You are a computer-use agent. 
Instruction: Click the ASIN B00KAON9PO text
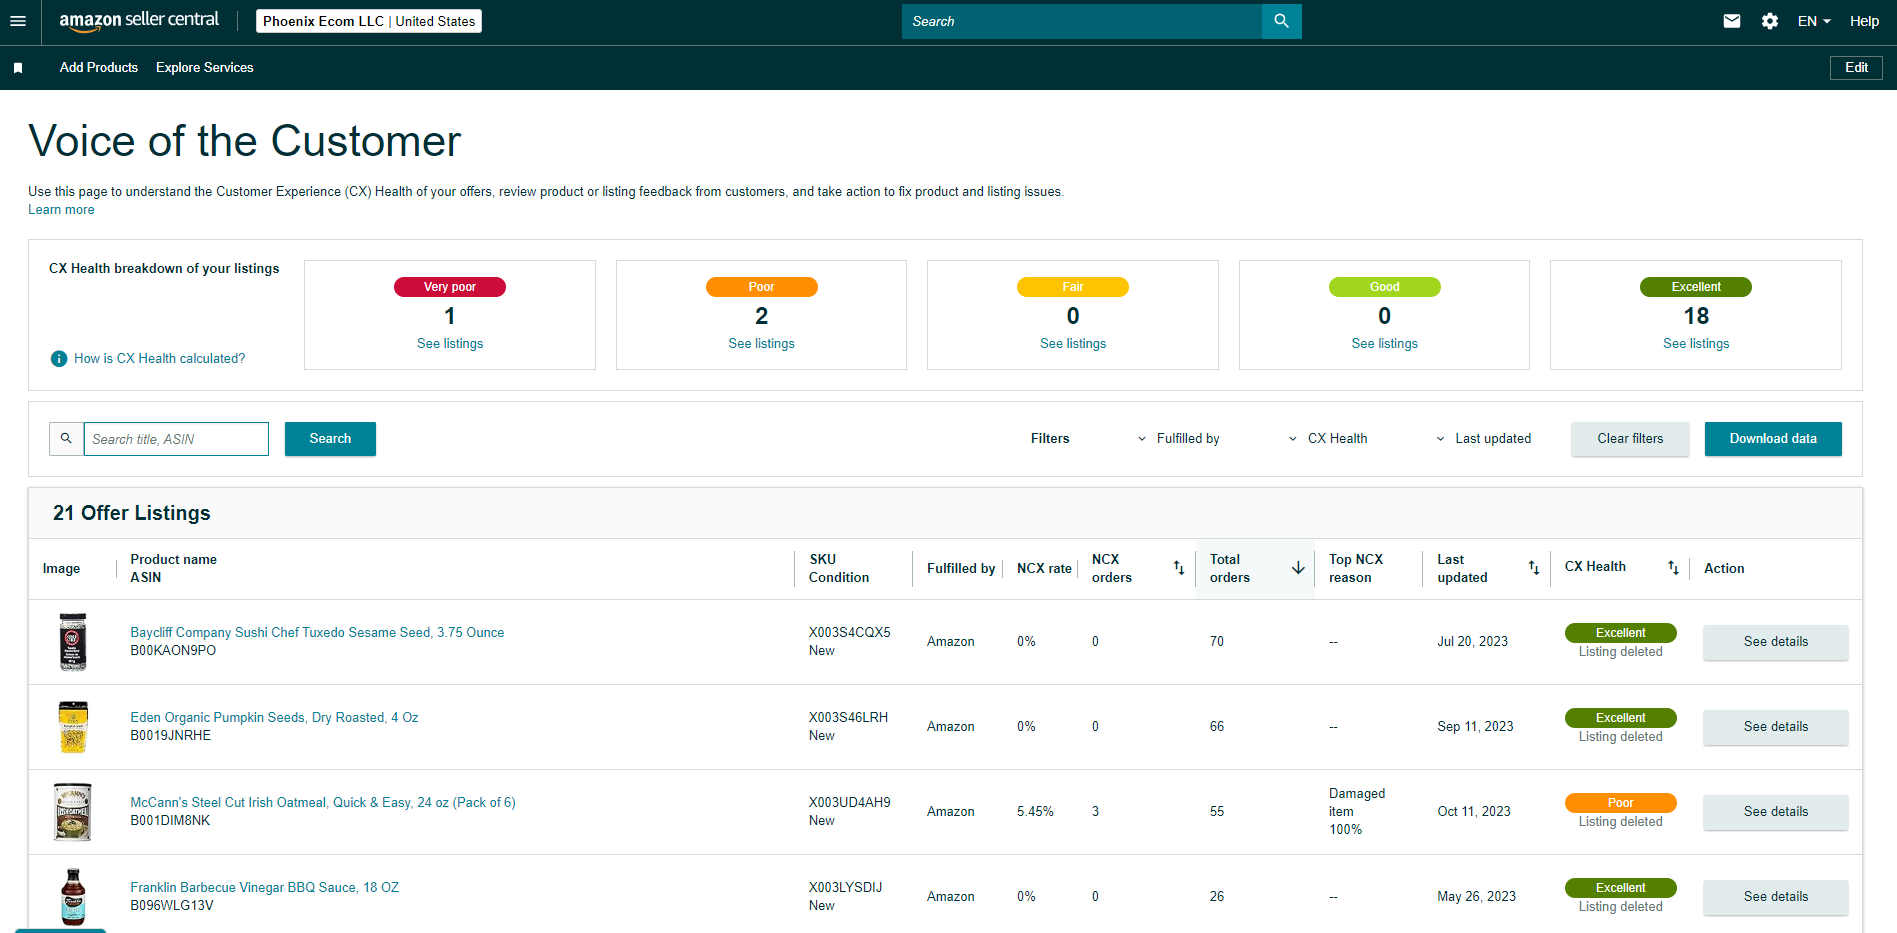click(173, 651)
